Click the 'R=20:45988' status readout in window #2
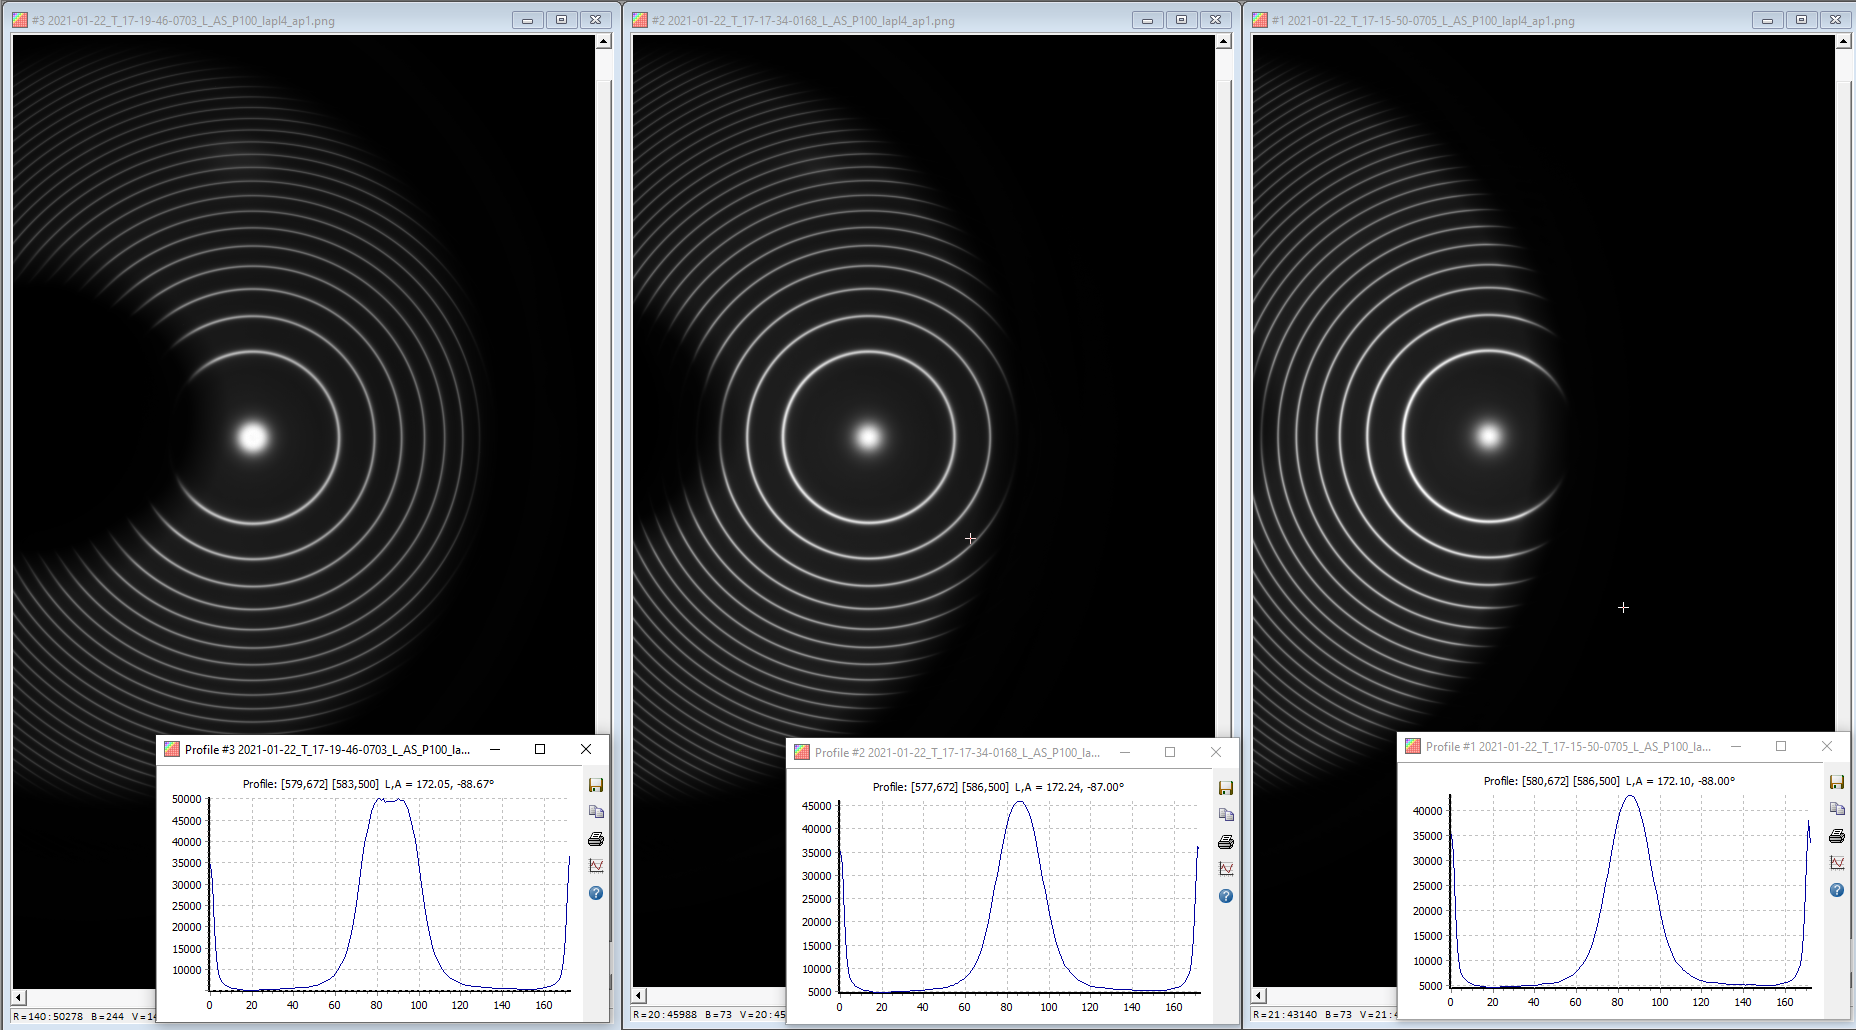Viewport: 1856px width, 1030px height. click(x=665, y=1014)
